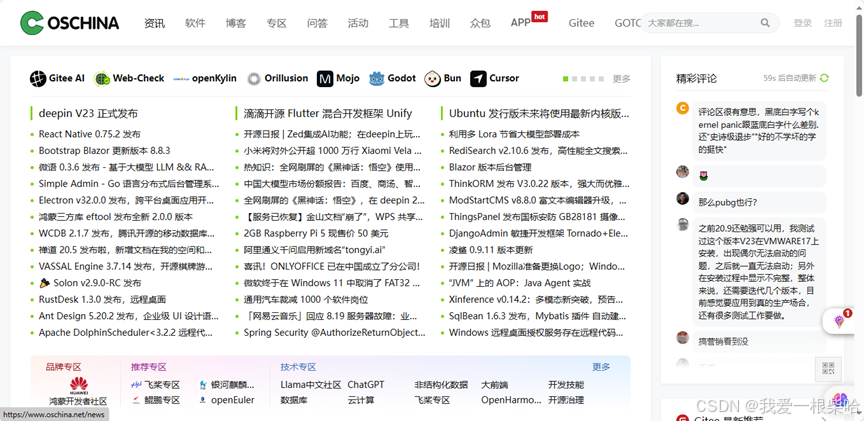Select the second carousel dot
Screen dimensions: 864x421
tap(574, 79)
